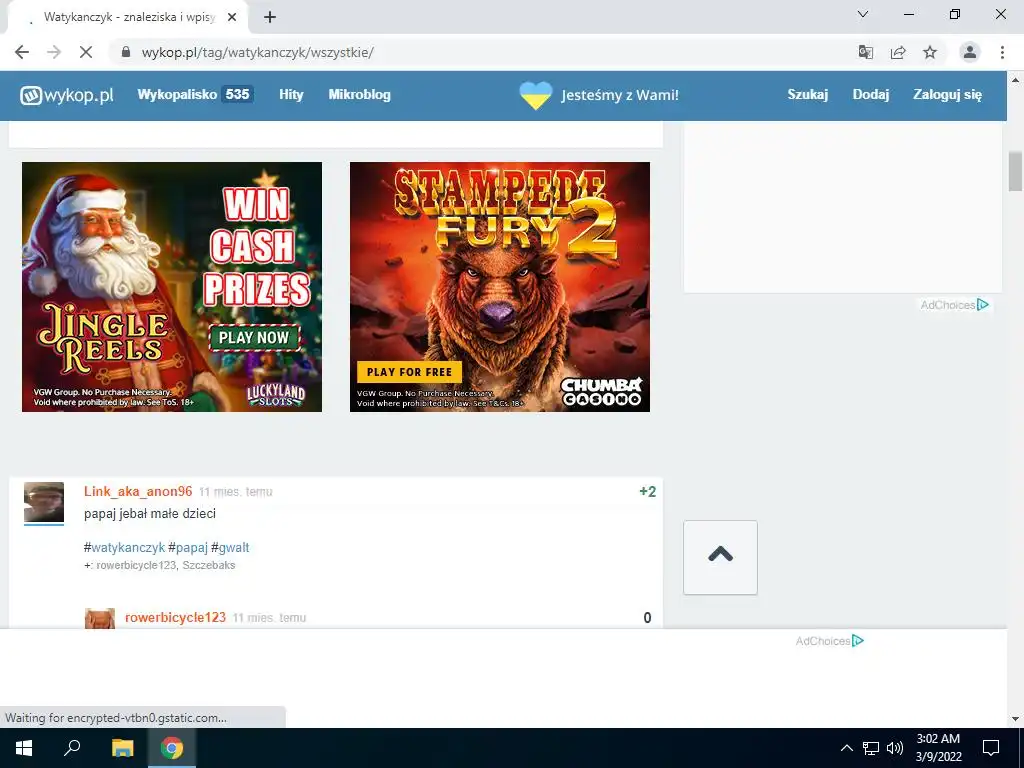Open site info via the padlock icon

coord(126,52)
